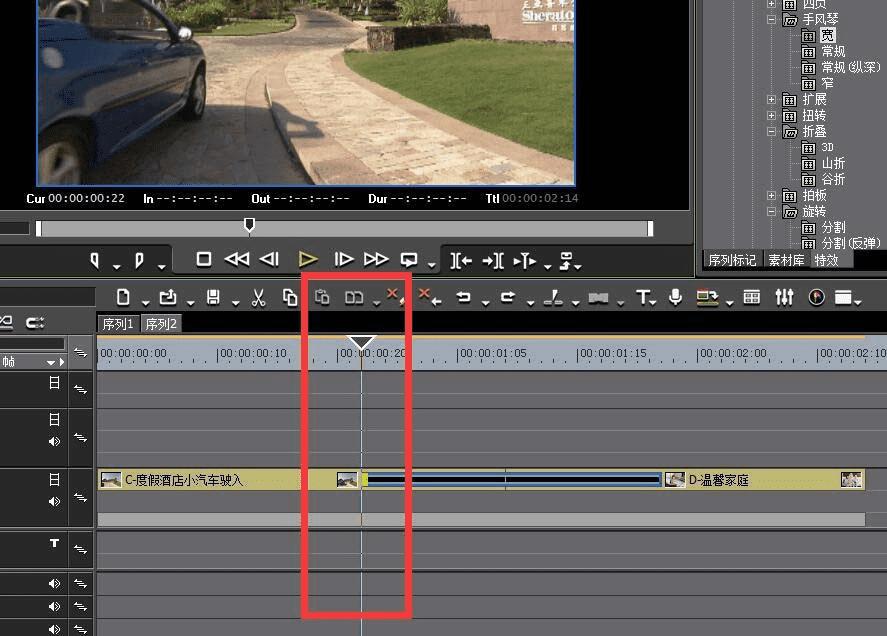Open the 特效 panel tab
The width and height of the screenshot is (887, 636).
826,260
